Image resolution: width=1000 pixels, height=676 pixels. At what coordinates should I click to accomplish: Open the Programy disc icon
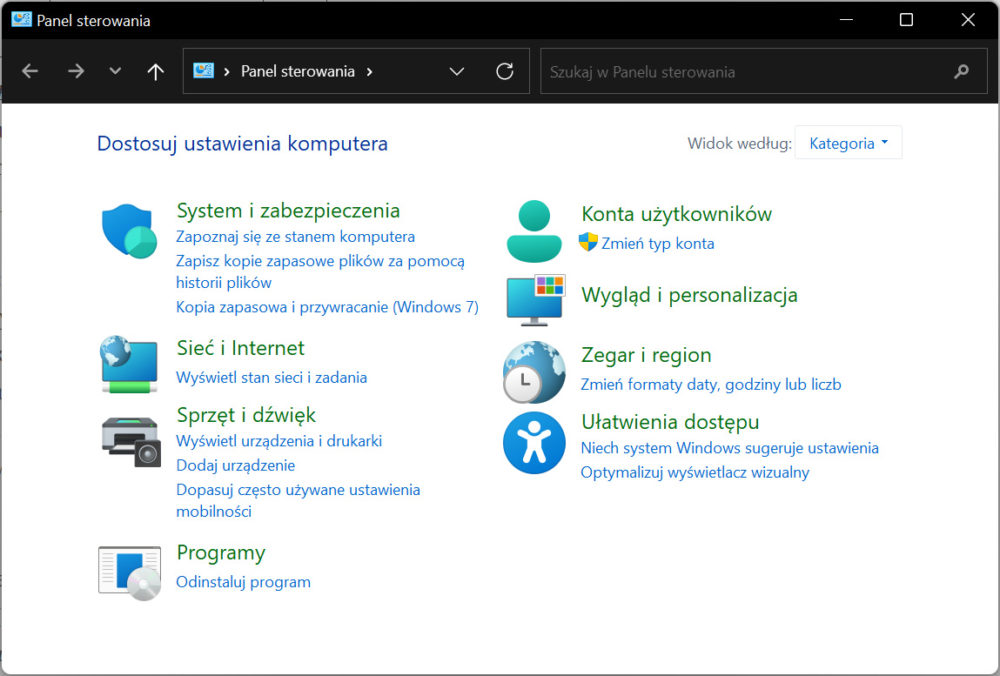[x=129, y=573]
